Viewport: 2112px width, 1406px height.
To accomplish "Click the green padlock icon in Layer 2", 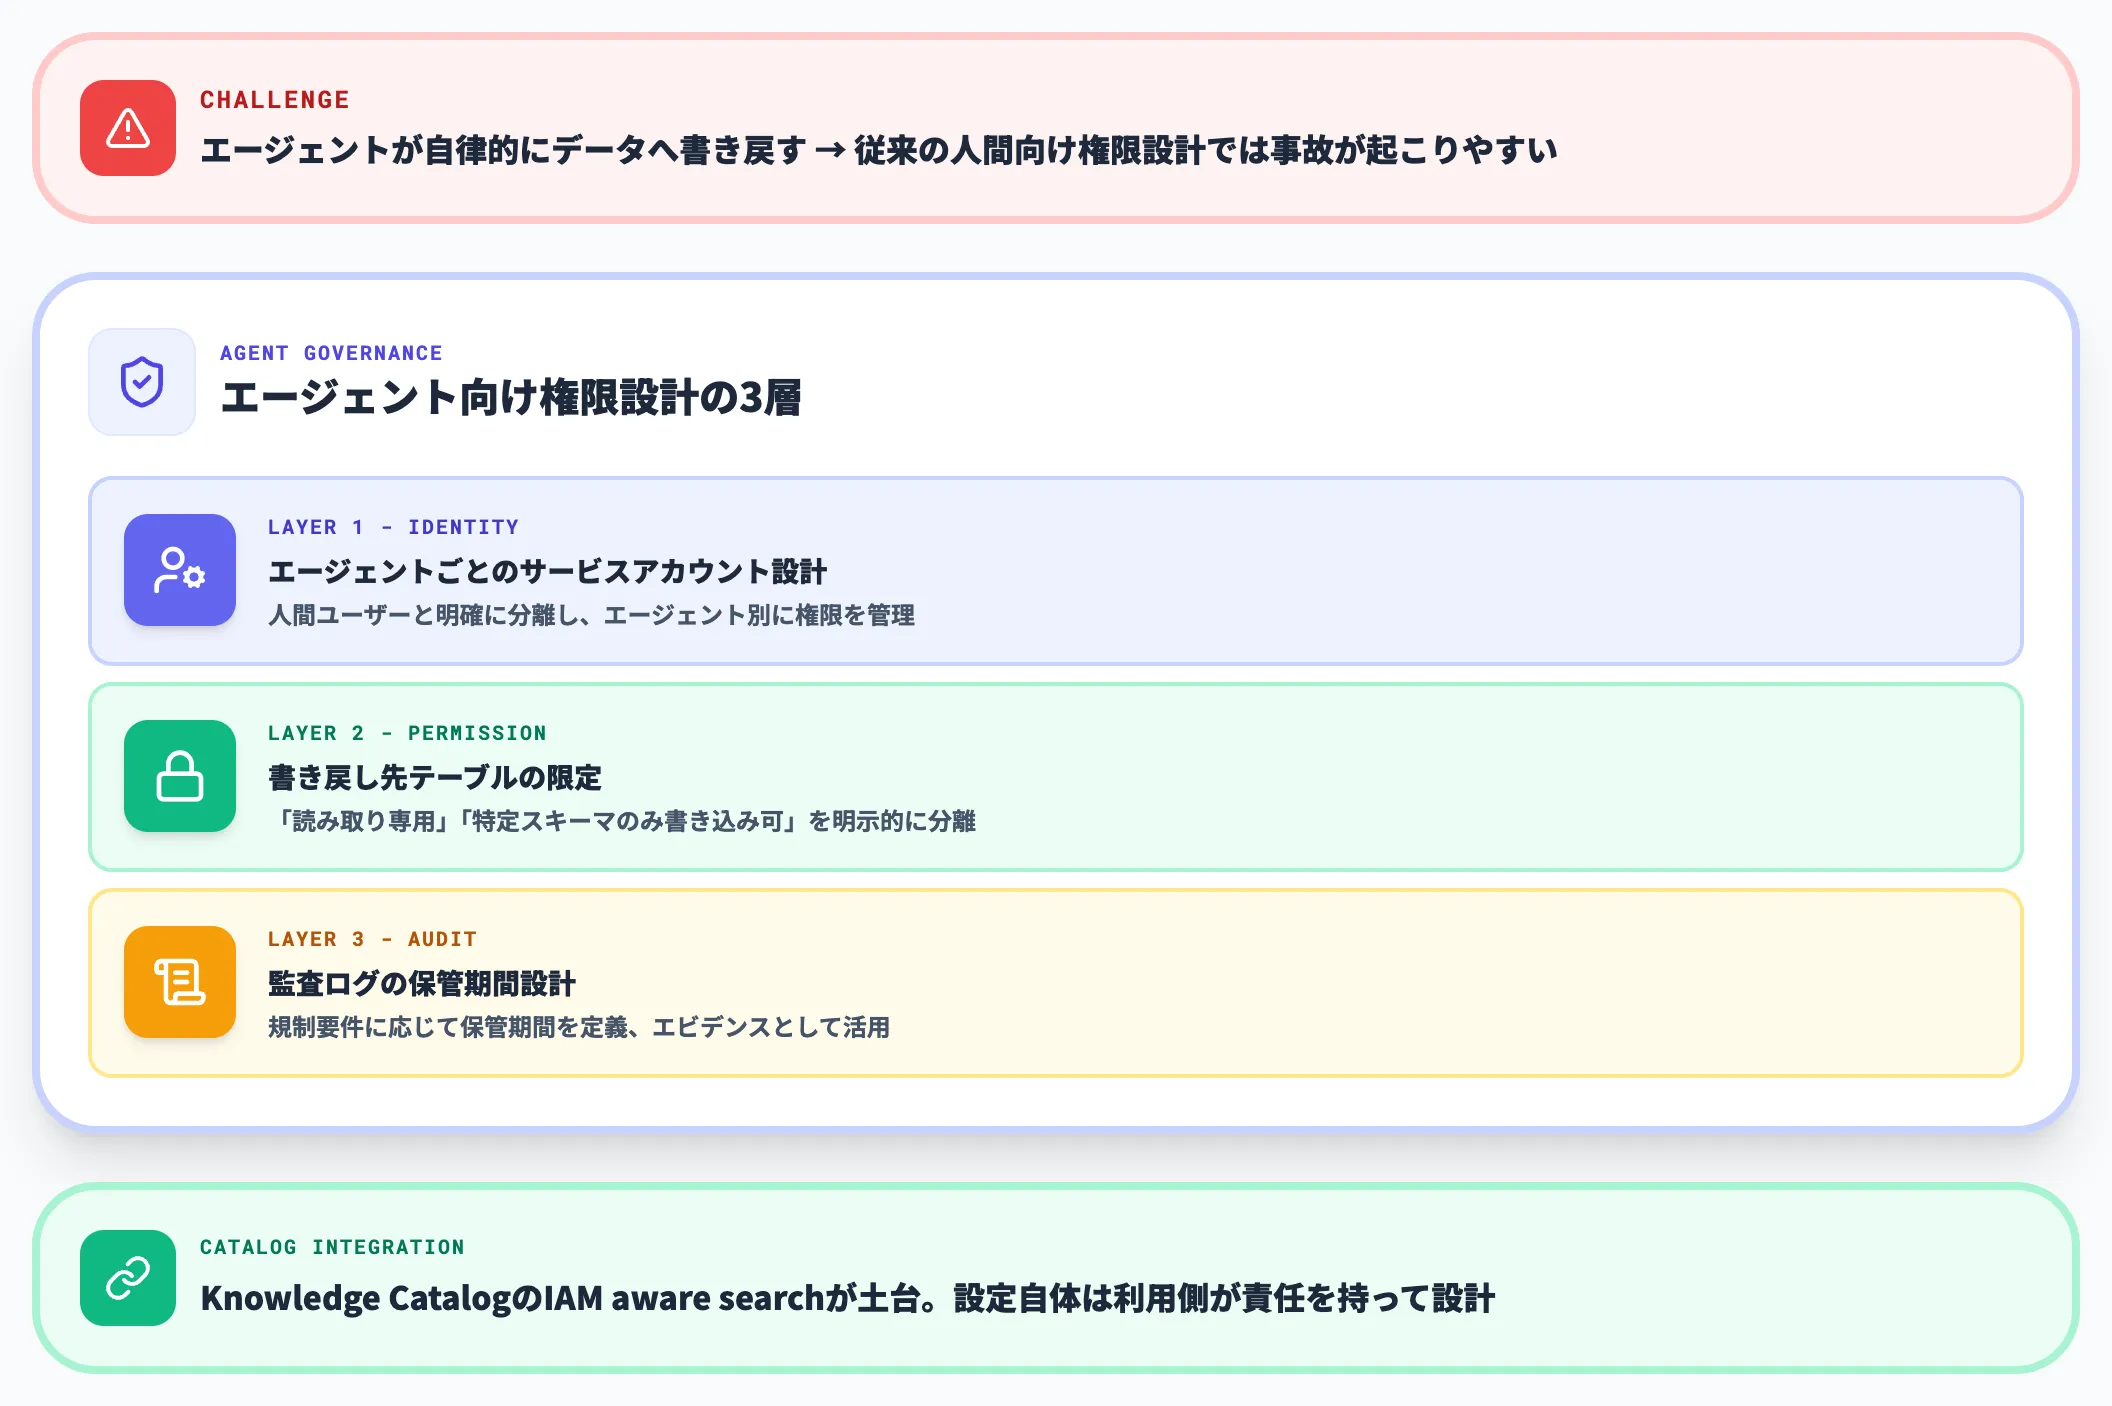I will click(x=179, y=777).
